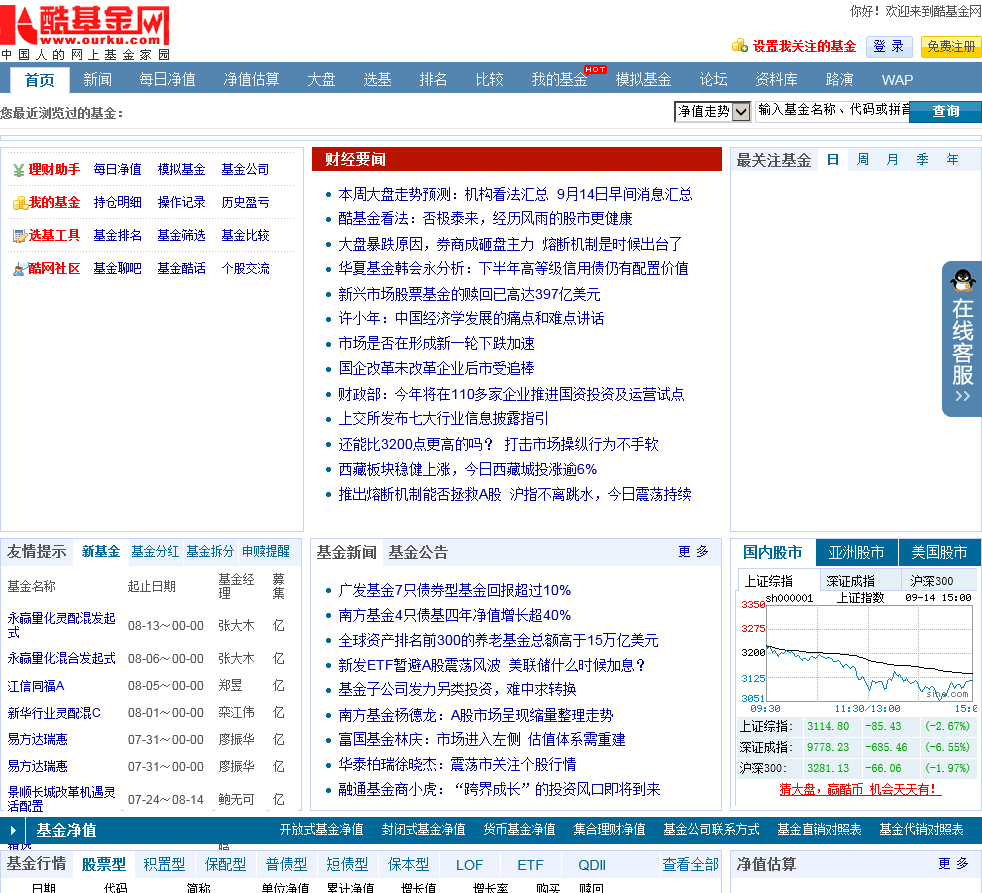Open 基金公司联系方式 link
The height and width of the screenshot is (893, 982).
point(711,830)
